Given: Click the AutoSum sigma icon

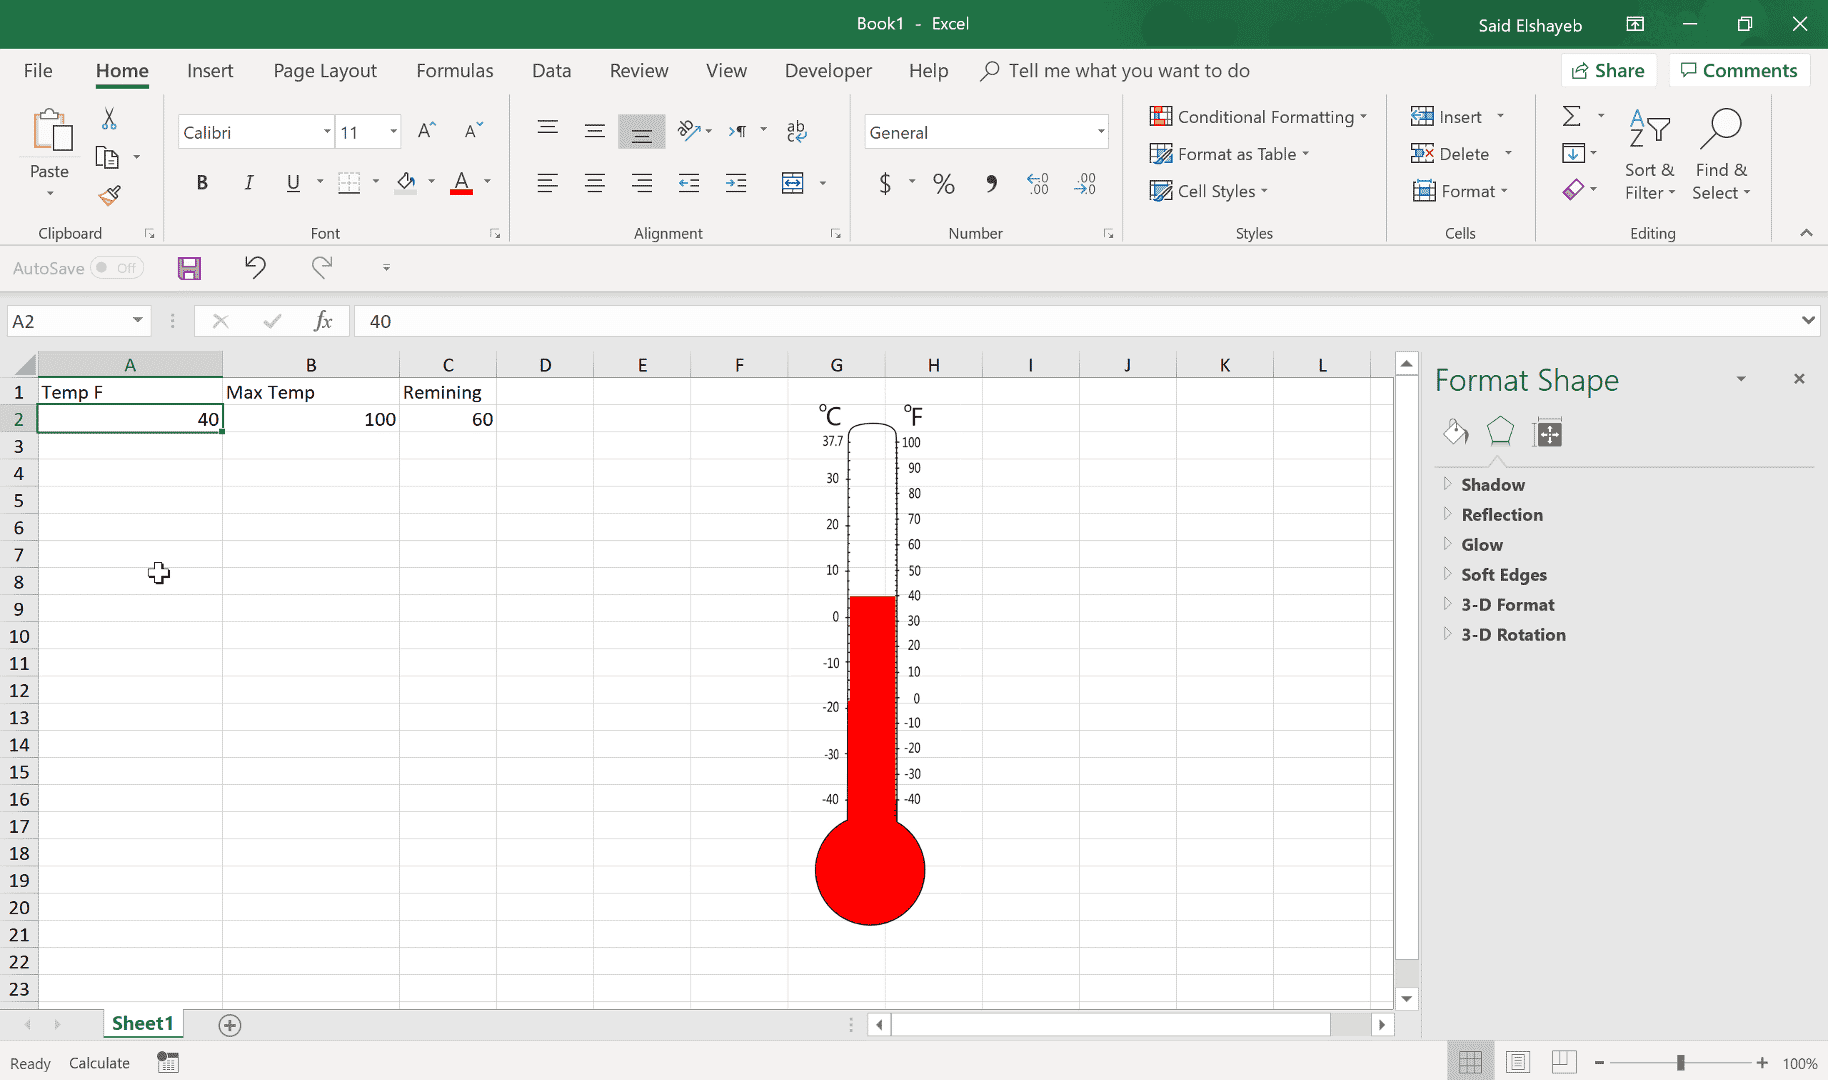Looking at the screenshot, I should [x=1572, y=116].
